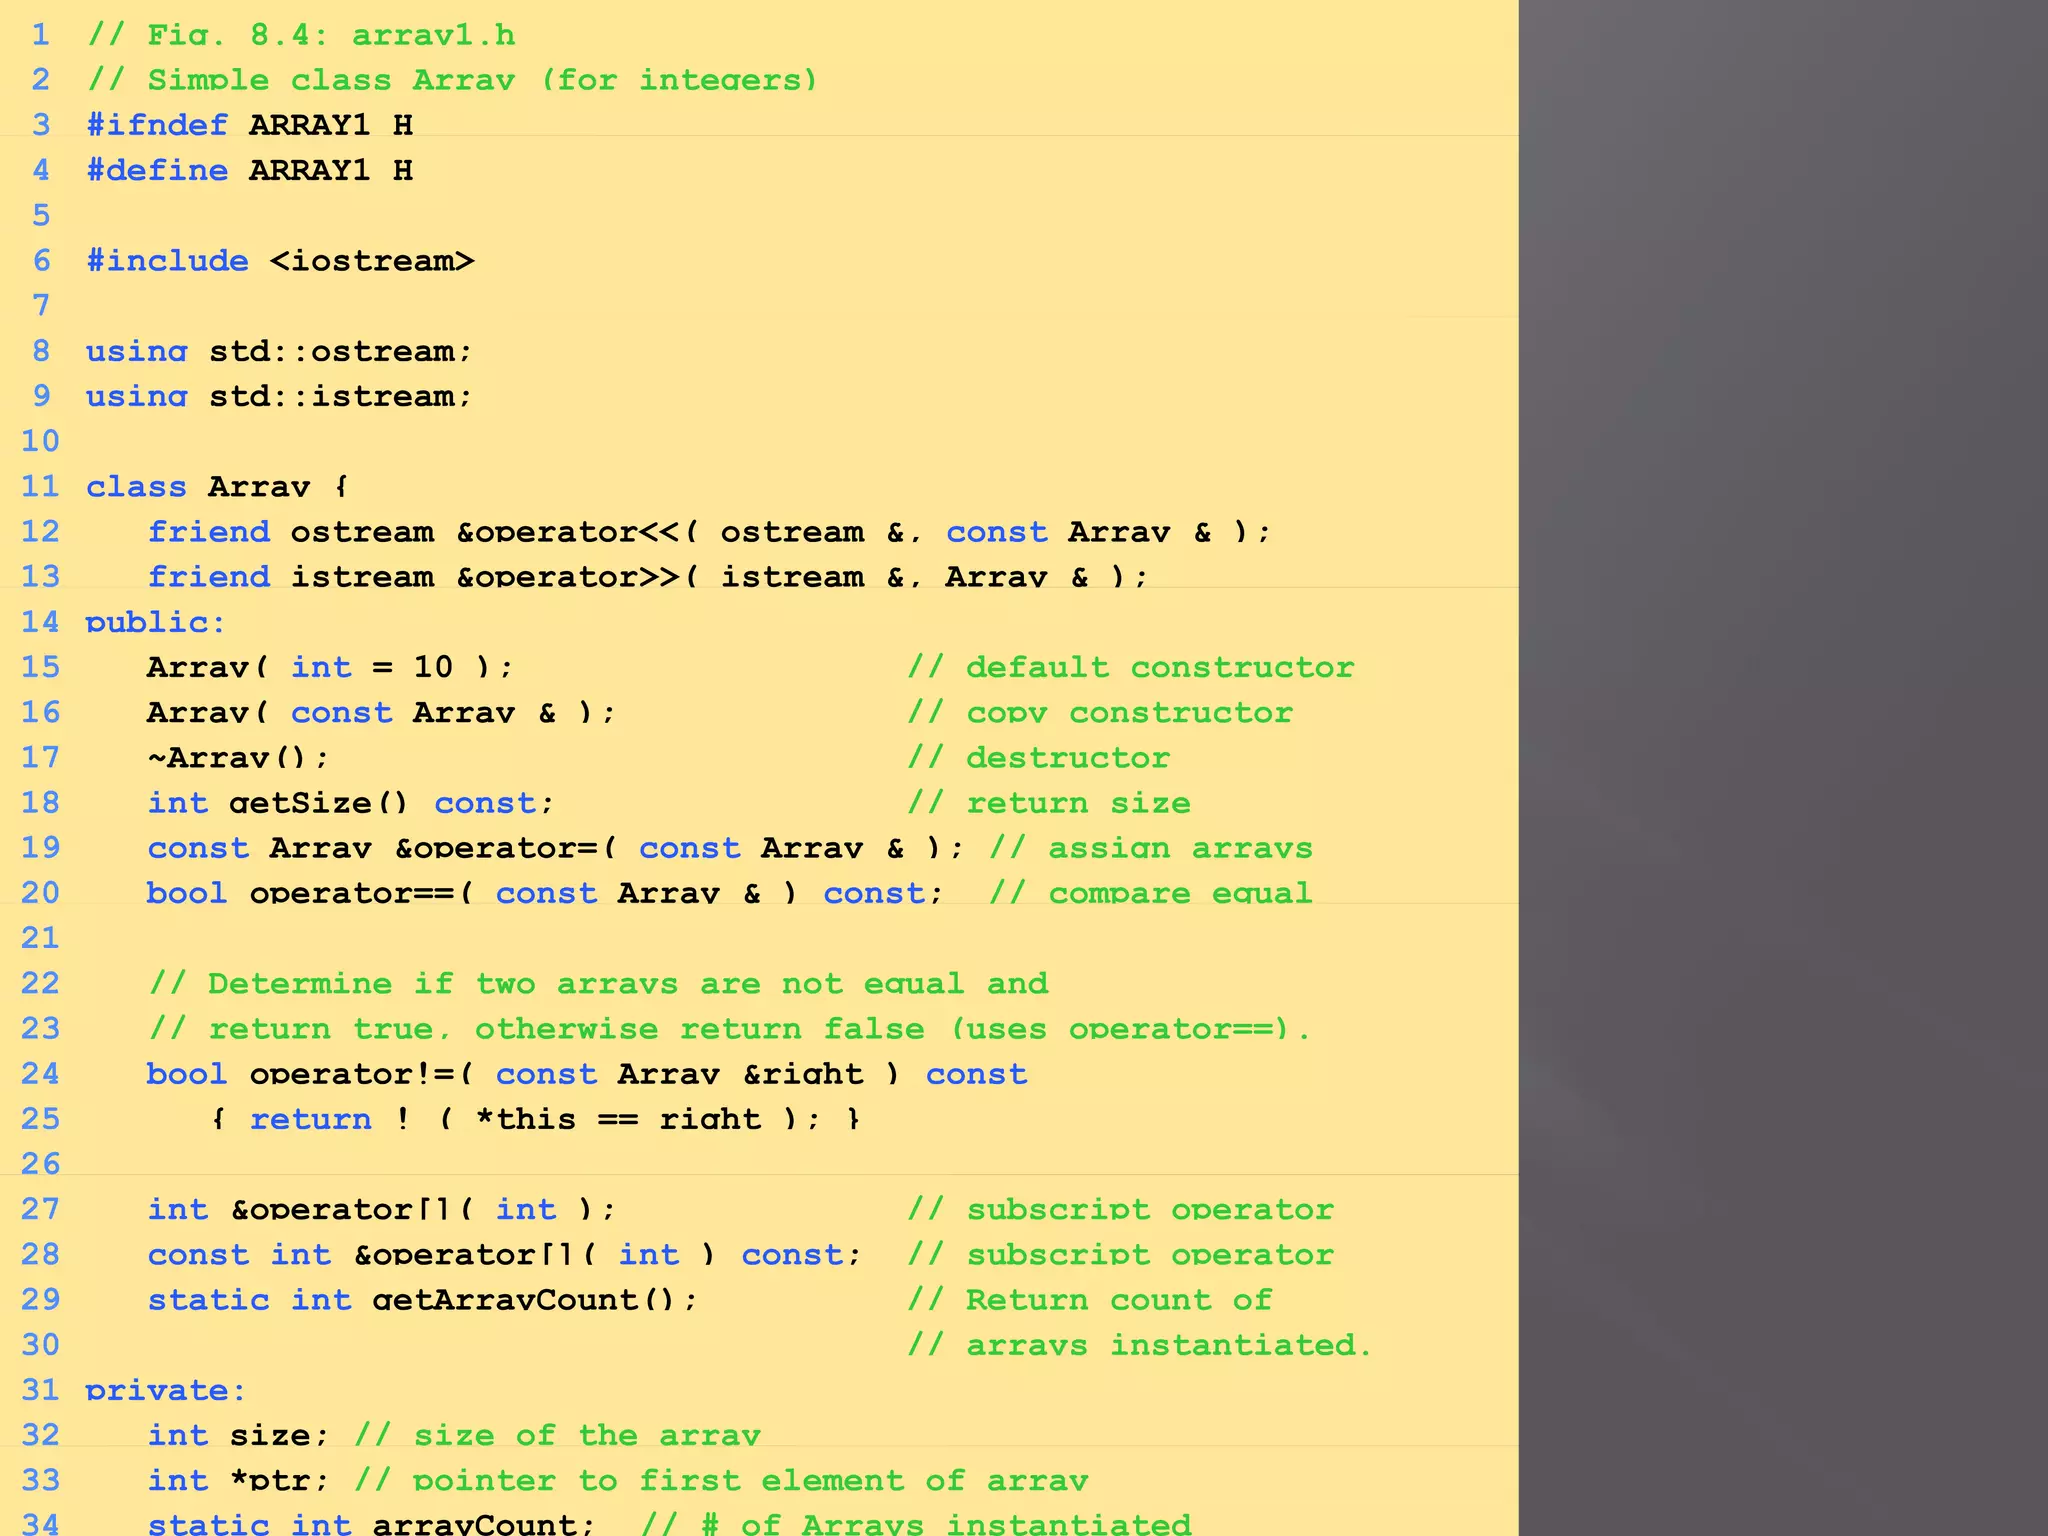Click the 'public:' access specifier
Viewport: 2048px width, 1536px height.
[155, 622]
